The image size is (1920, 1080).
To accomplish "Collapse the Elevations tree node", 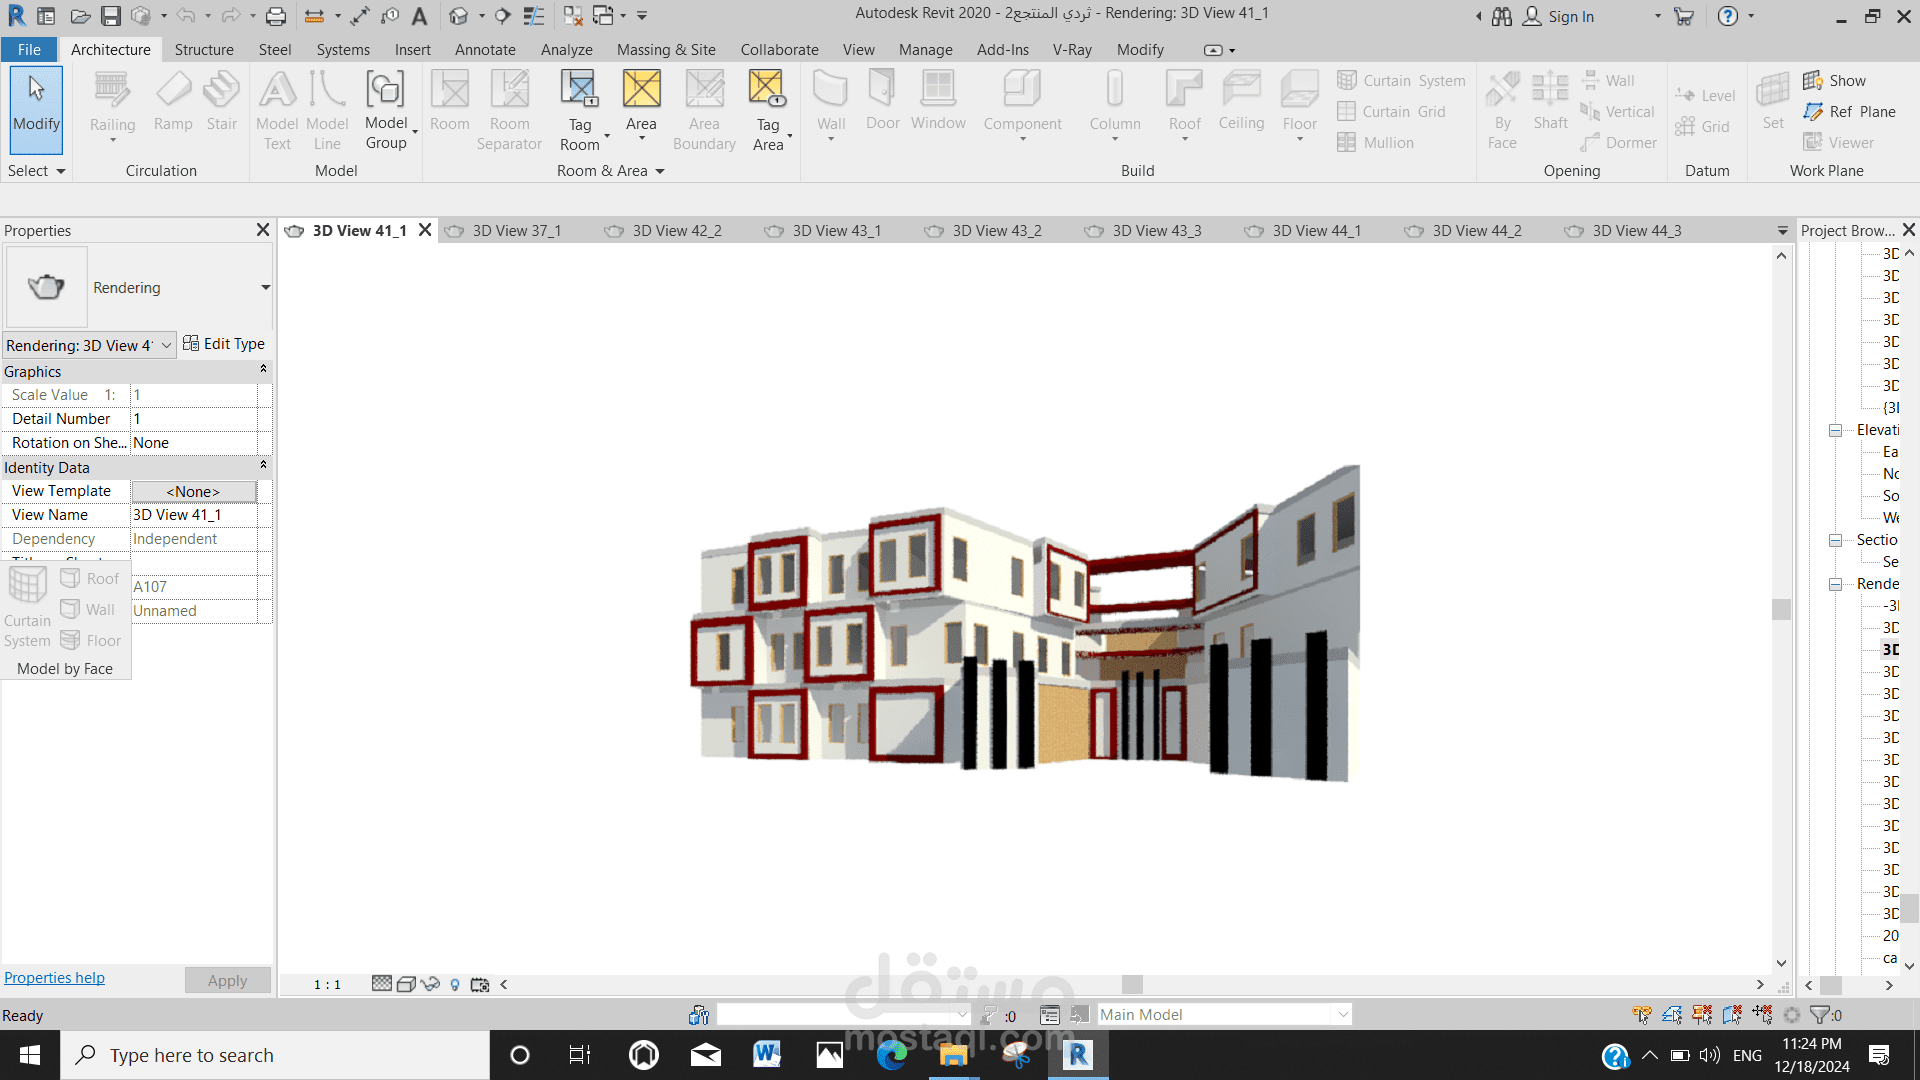I will pos(1835,430).
